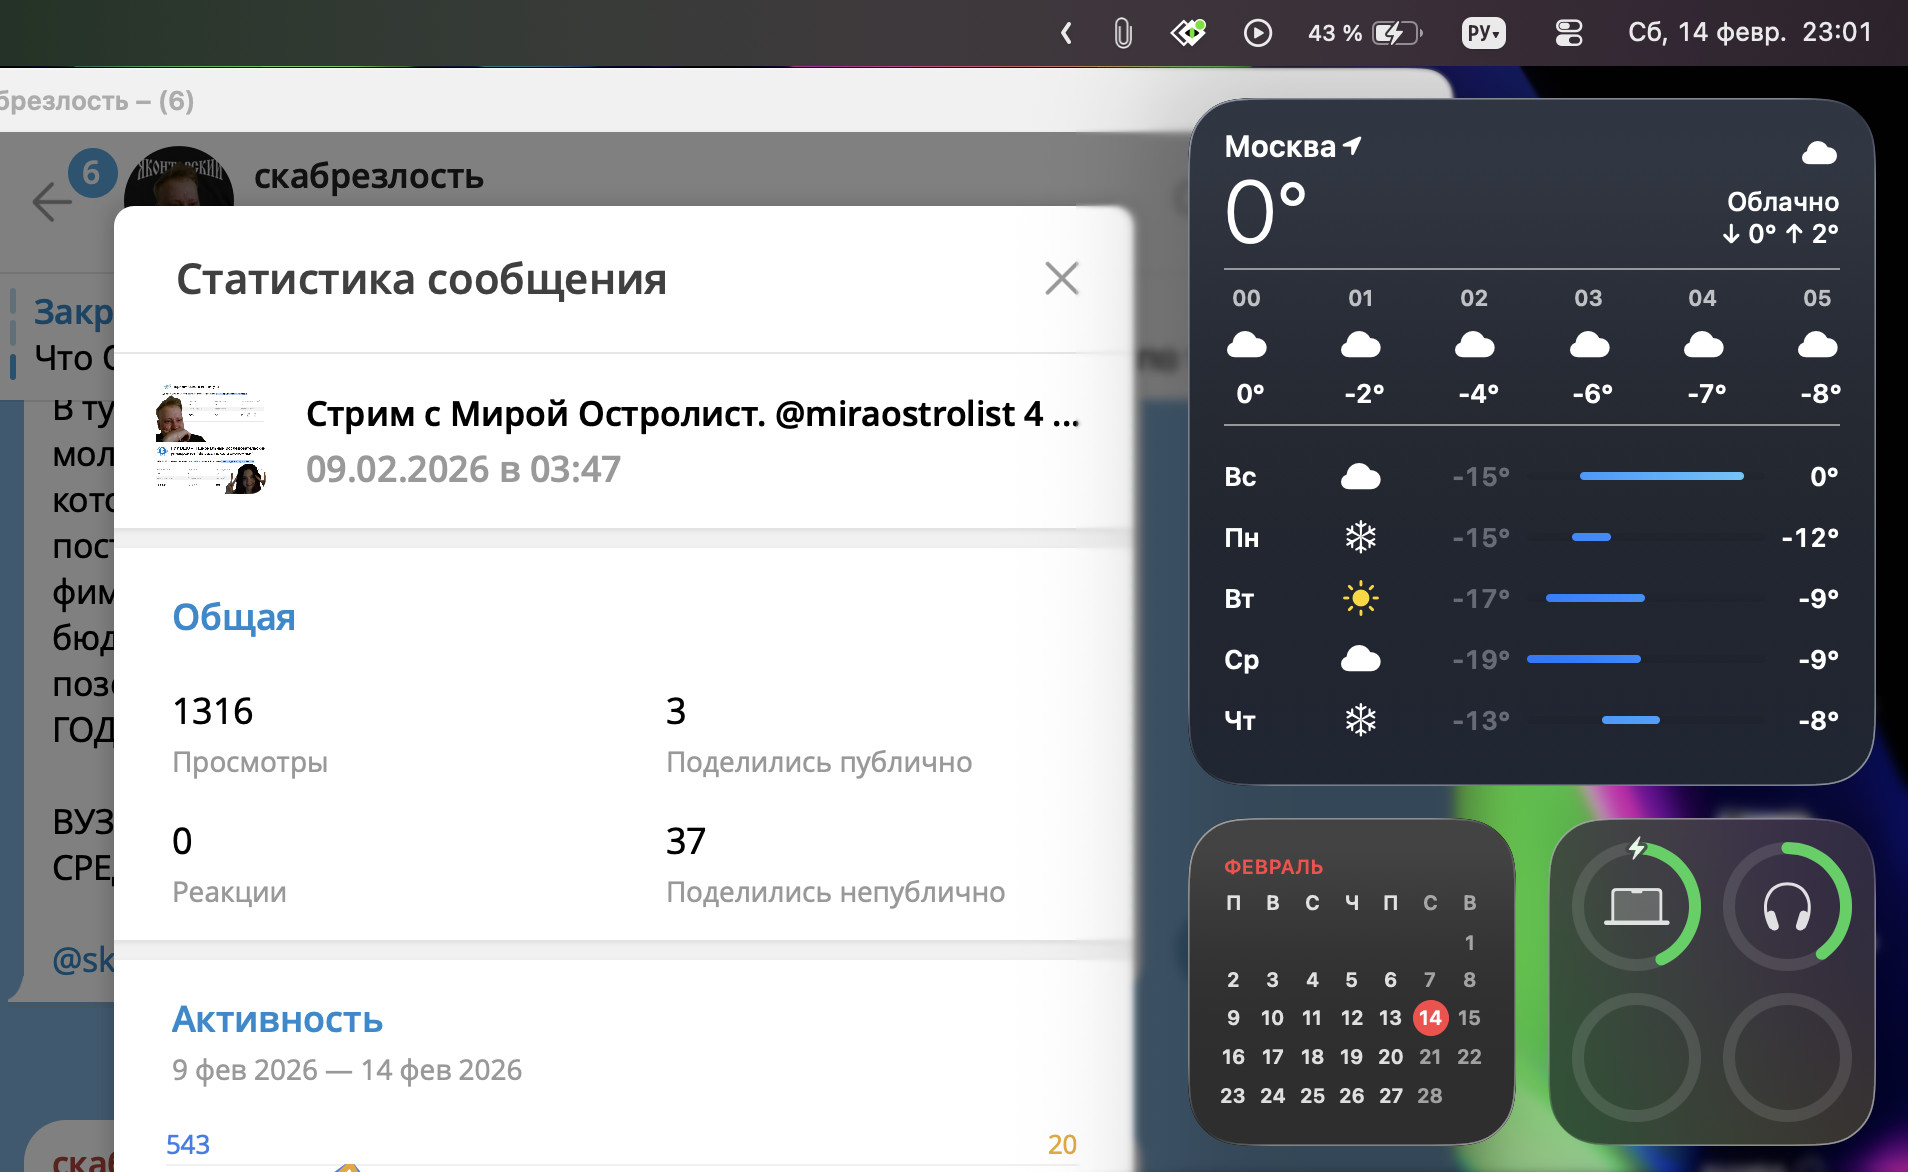Click the Пн snowflake icon in the daily forecast
The image size is (1908, 1172).
(1360, 538)
